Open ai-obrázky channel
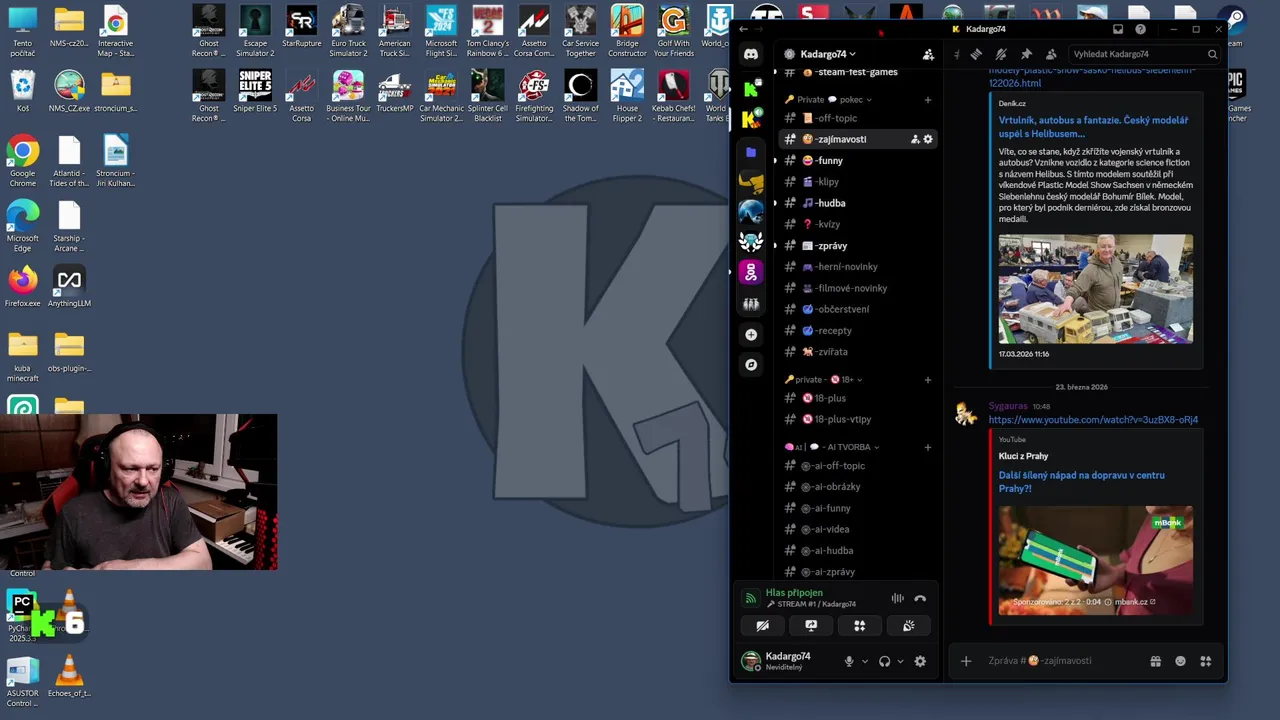The height and width of the screenshot is (720, 1280). pos(858,487)
